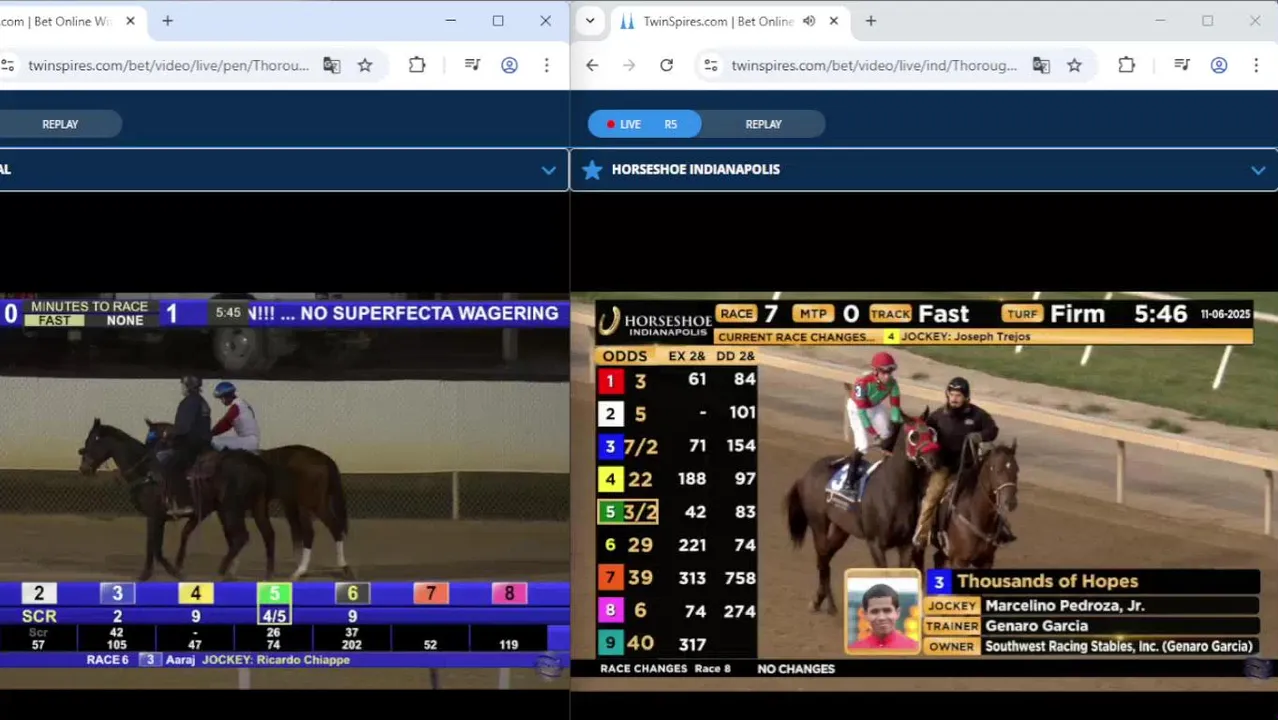The width and height of the screenshot is (1278, 720).
Task: Click odds 7/2 for horse 3
Action: pos(640,446)
